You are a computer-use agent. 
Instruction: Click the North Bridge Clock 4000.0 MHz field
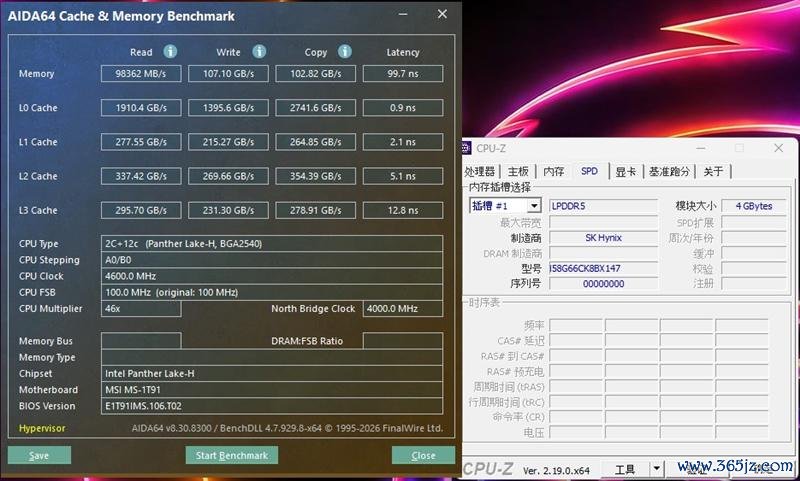(403, 309)
